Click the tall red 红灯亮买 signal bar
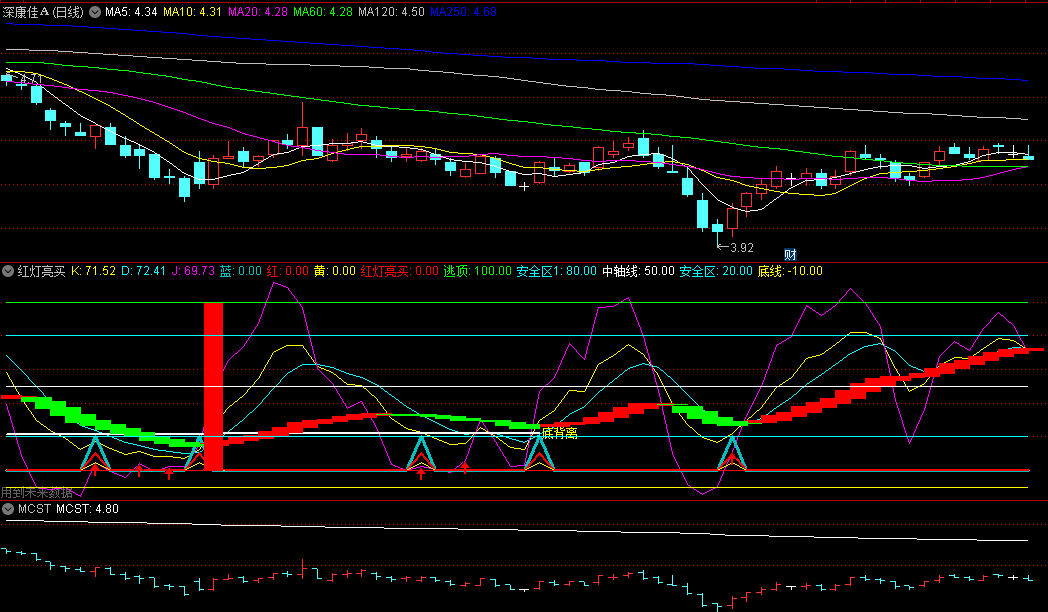This screenshot has width=1048, height=612. (x=213, y=387)
